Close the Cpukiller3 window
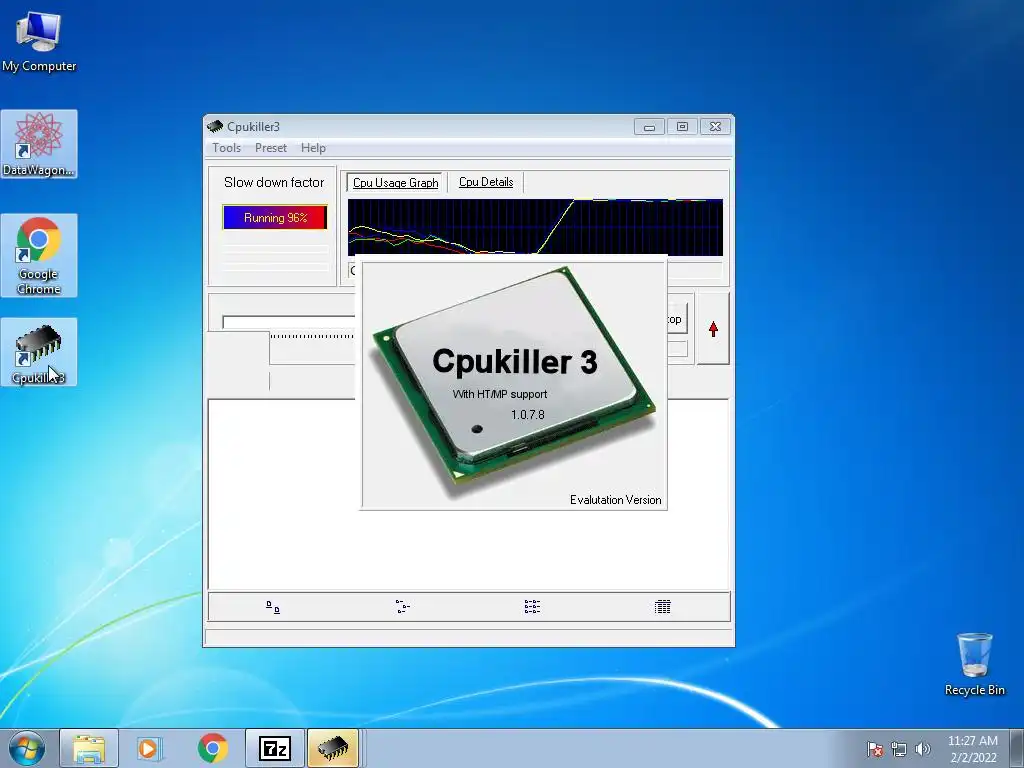 (715, 127)
